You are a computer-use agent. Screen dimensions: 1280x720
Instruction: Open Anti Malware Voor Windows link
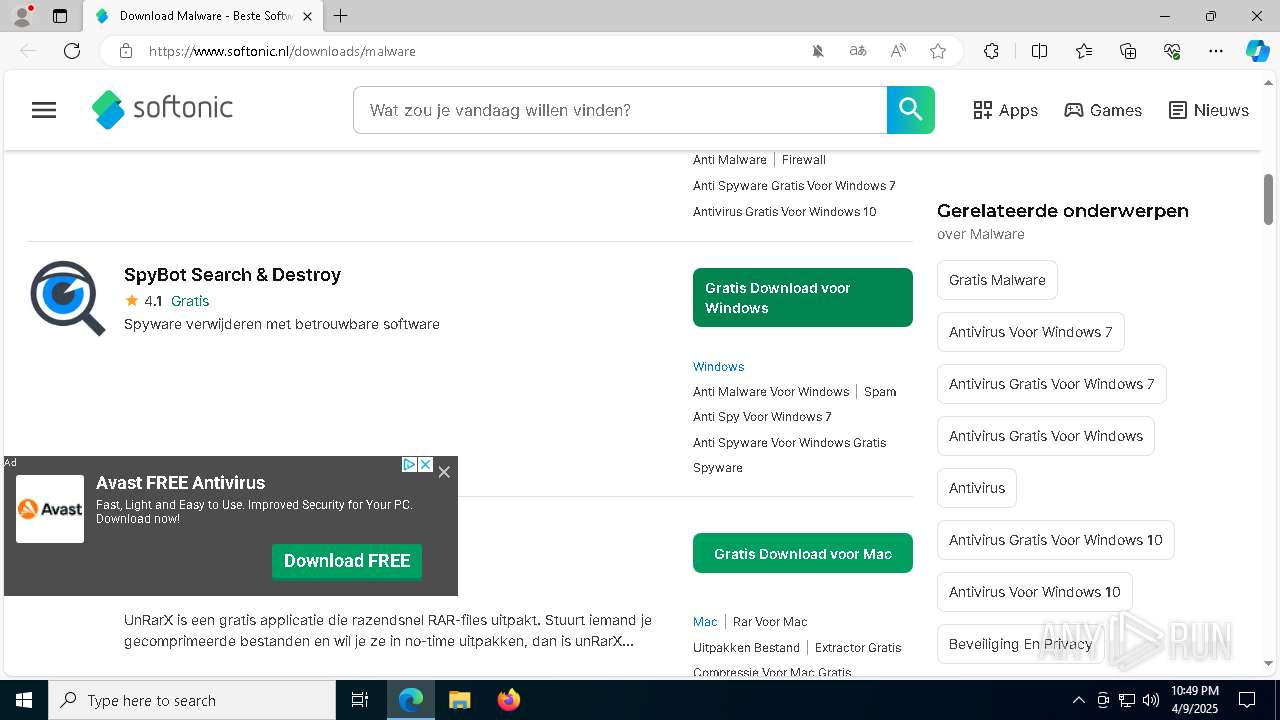[771, 392]
